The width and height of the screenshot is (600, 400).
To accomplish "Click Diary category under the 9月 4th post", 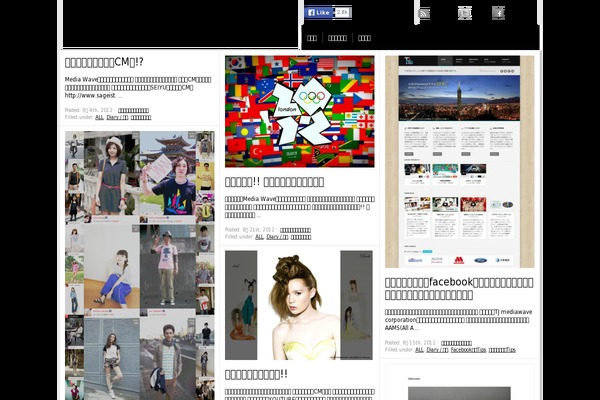I will tap(117, 117).
